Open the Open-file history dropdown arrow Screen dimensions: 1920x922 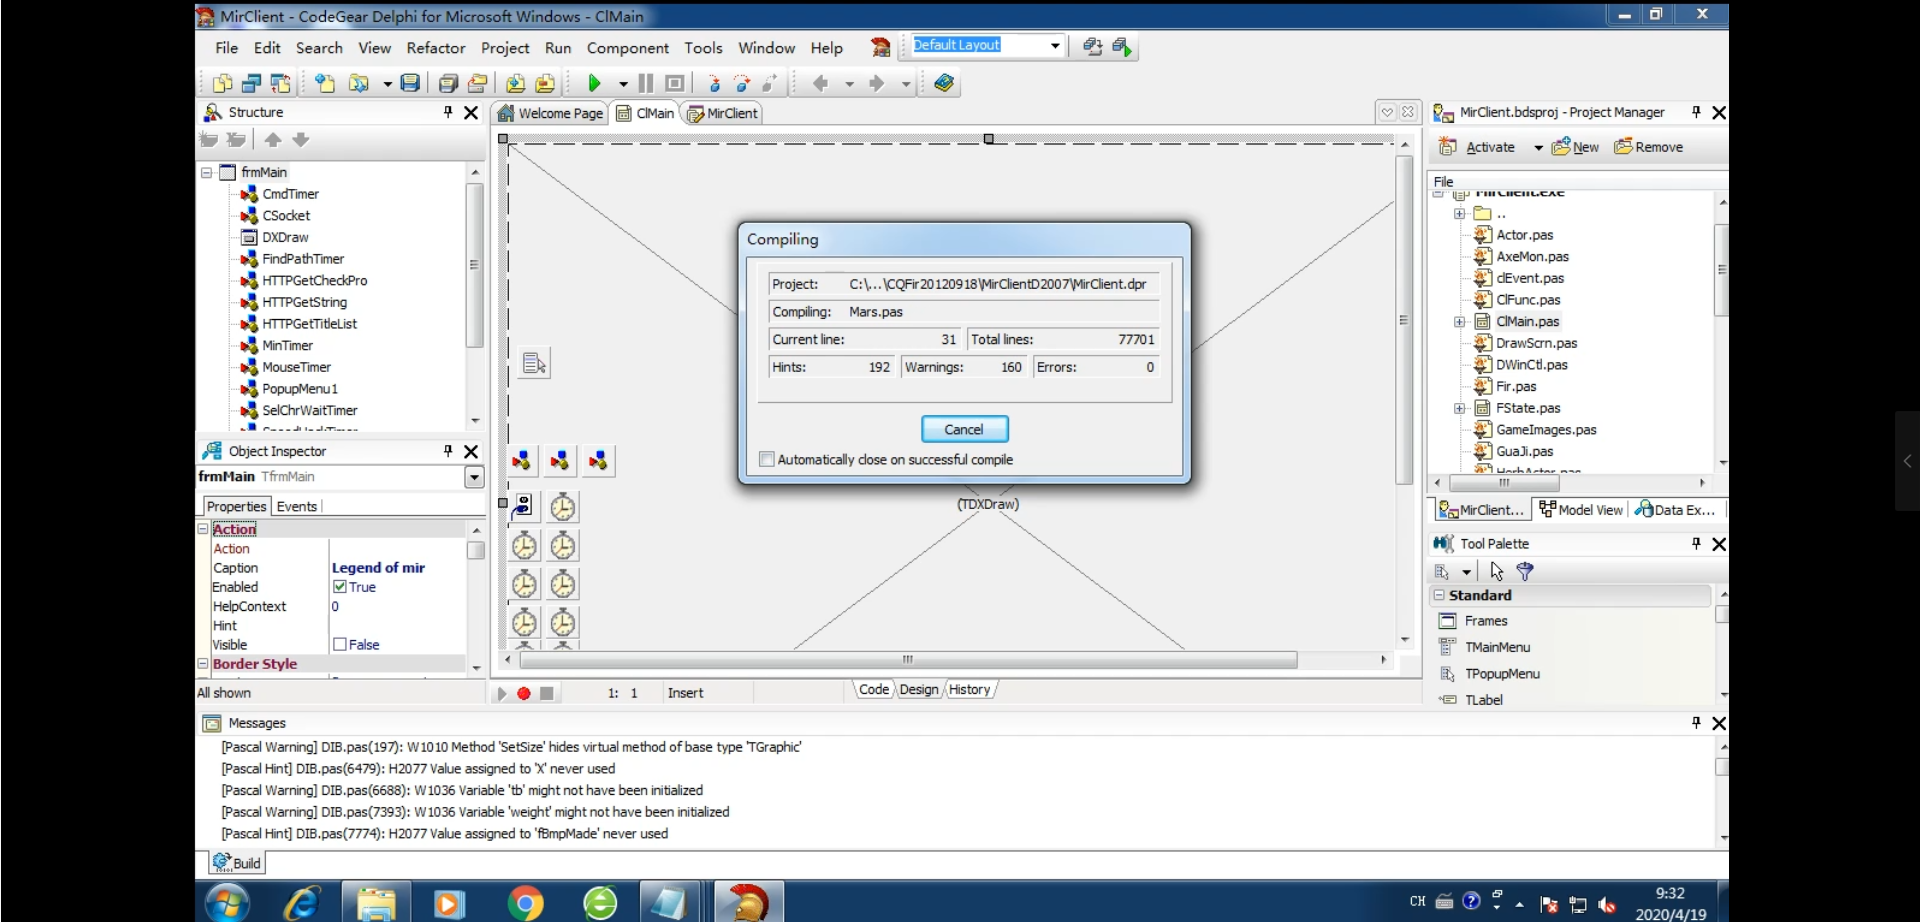point(387,84)
